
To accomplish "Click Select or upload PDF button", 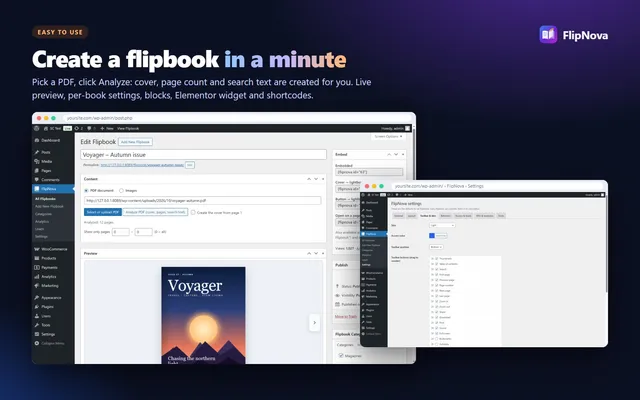I will point(103,212).
